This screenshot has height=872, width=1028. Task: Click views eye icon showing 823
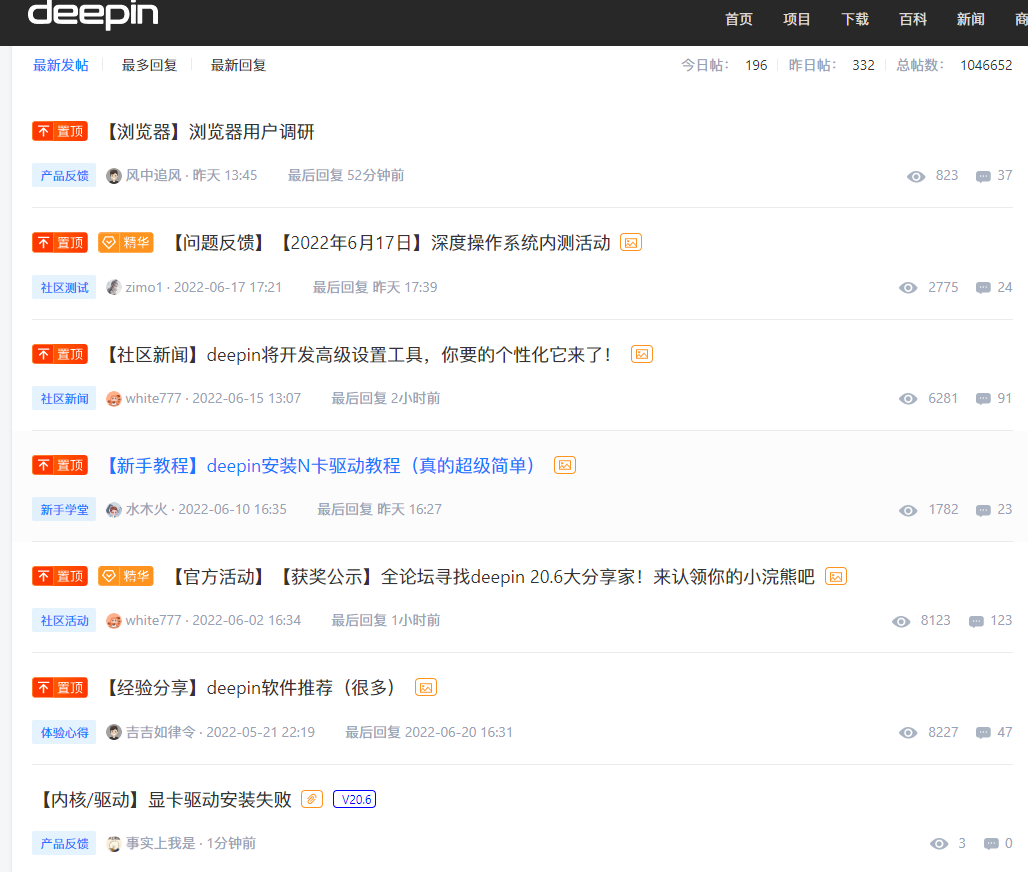point(916,176)
